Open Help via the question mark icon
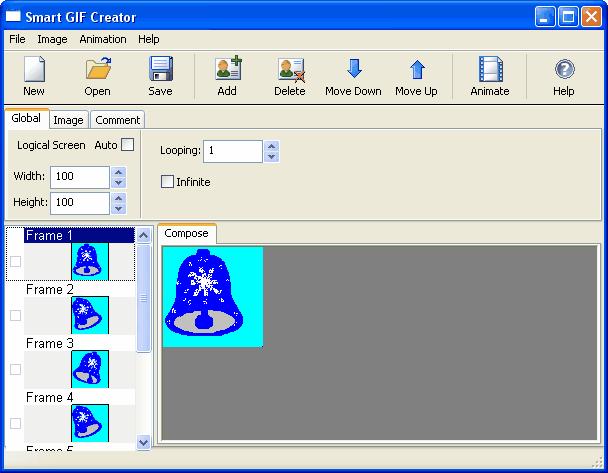Image resolution: width=608 pixels, height=473 pixels. pyautogui.click(x=565, y=69)
